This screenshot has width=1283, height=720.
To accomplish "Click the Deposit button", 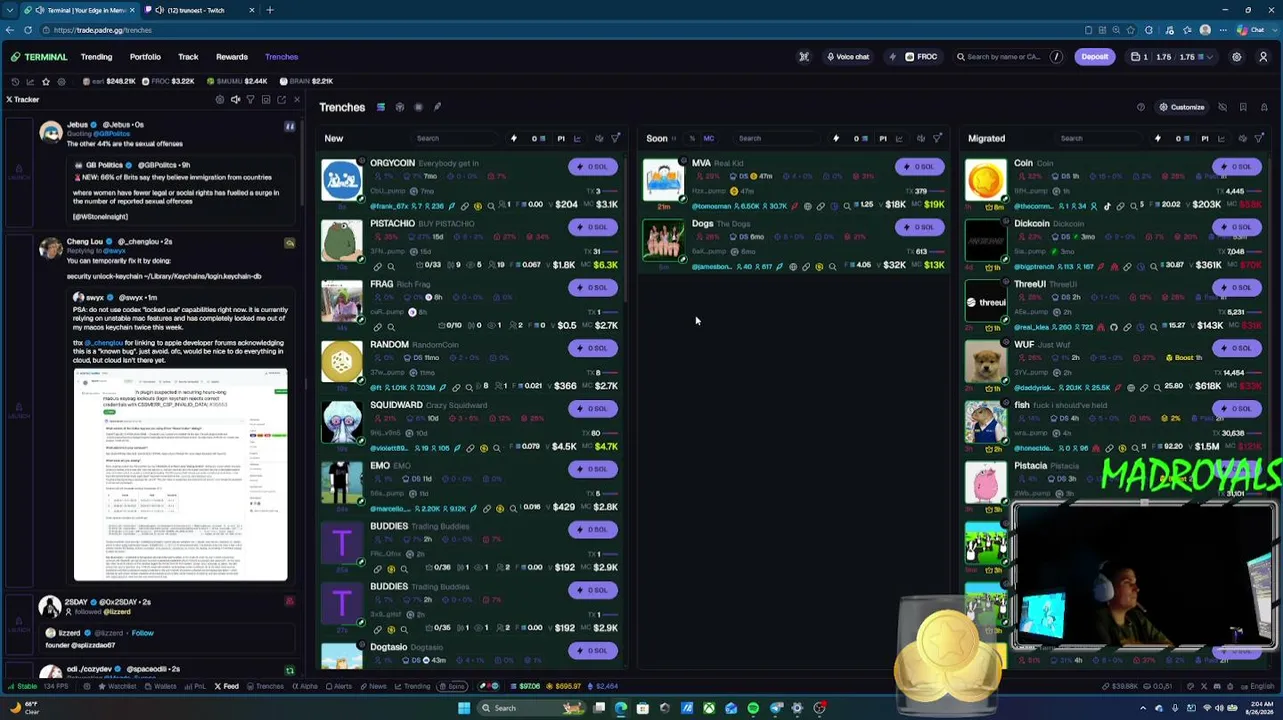I will tap(1094, 57).
